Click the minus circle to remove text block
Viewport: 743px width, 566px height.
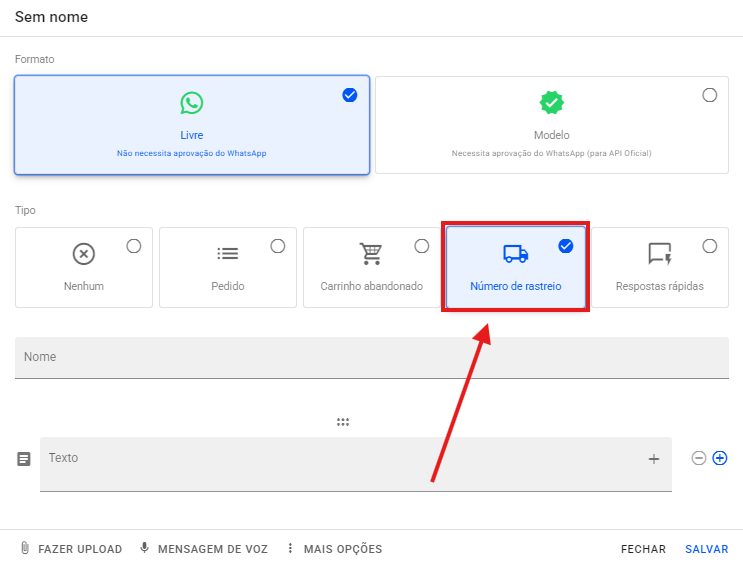pos(699,458)
